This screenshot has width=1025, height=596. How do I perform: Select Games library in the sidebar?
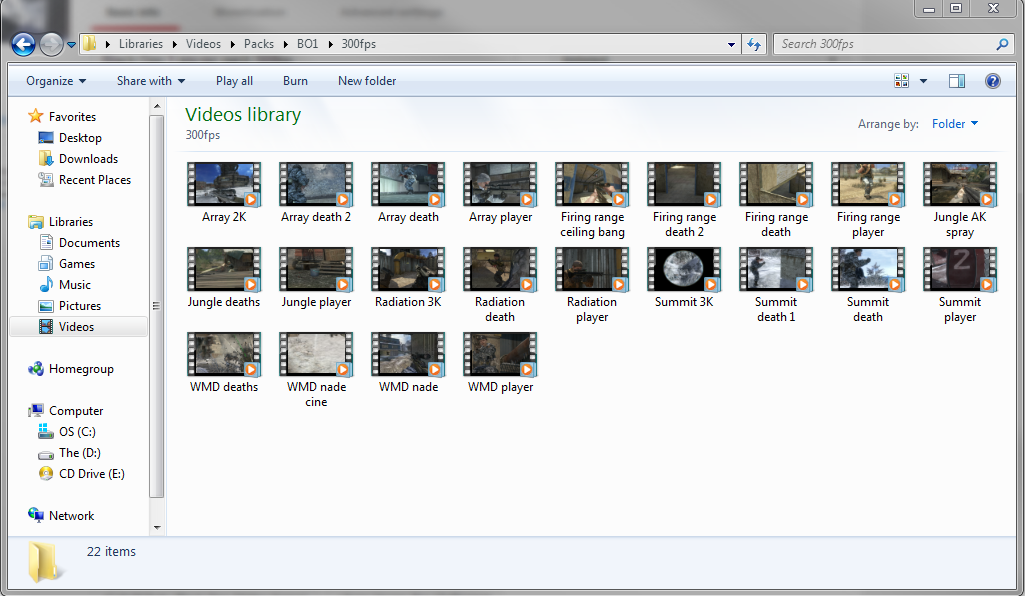coord(76,264)
